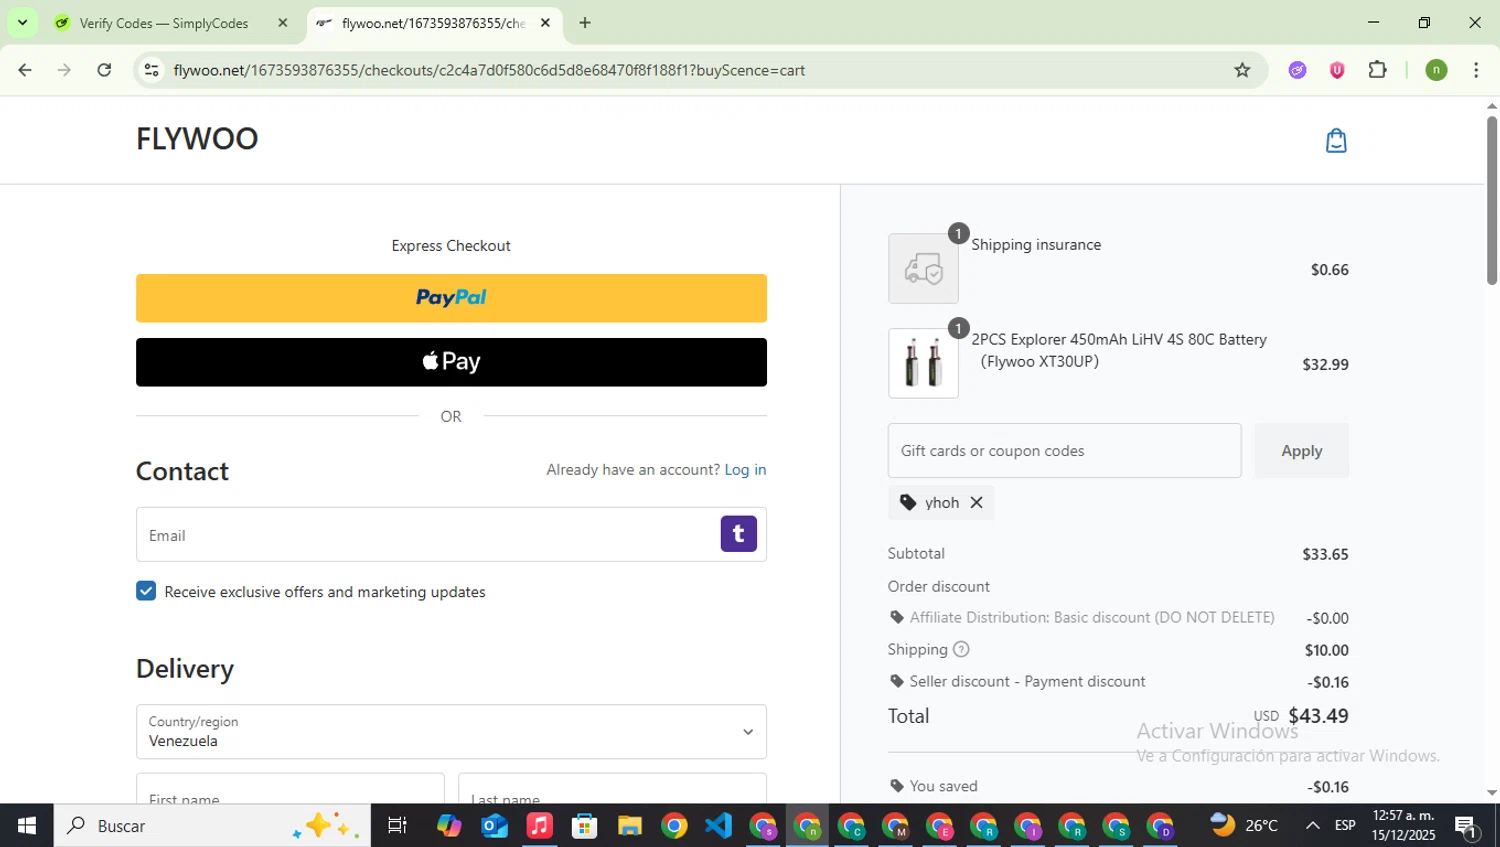Expand the Country/region Venezuela dropdown

point(451,731)
